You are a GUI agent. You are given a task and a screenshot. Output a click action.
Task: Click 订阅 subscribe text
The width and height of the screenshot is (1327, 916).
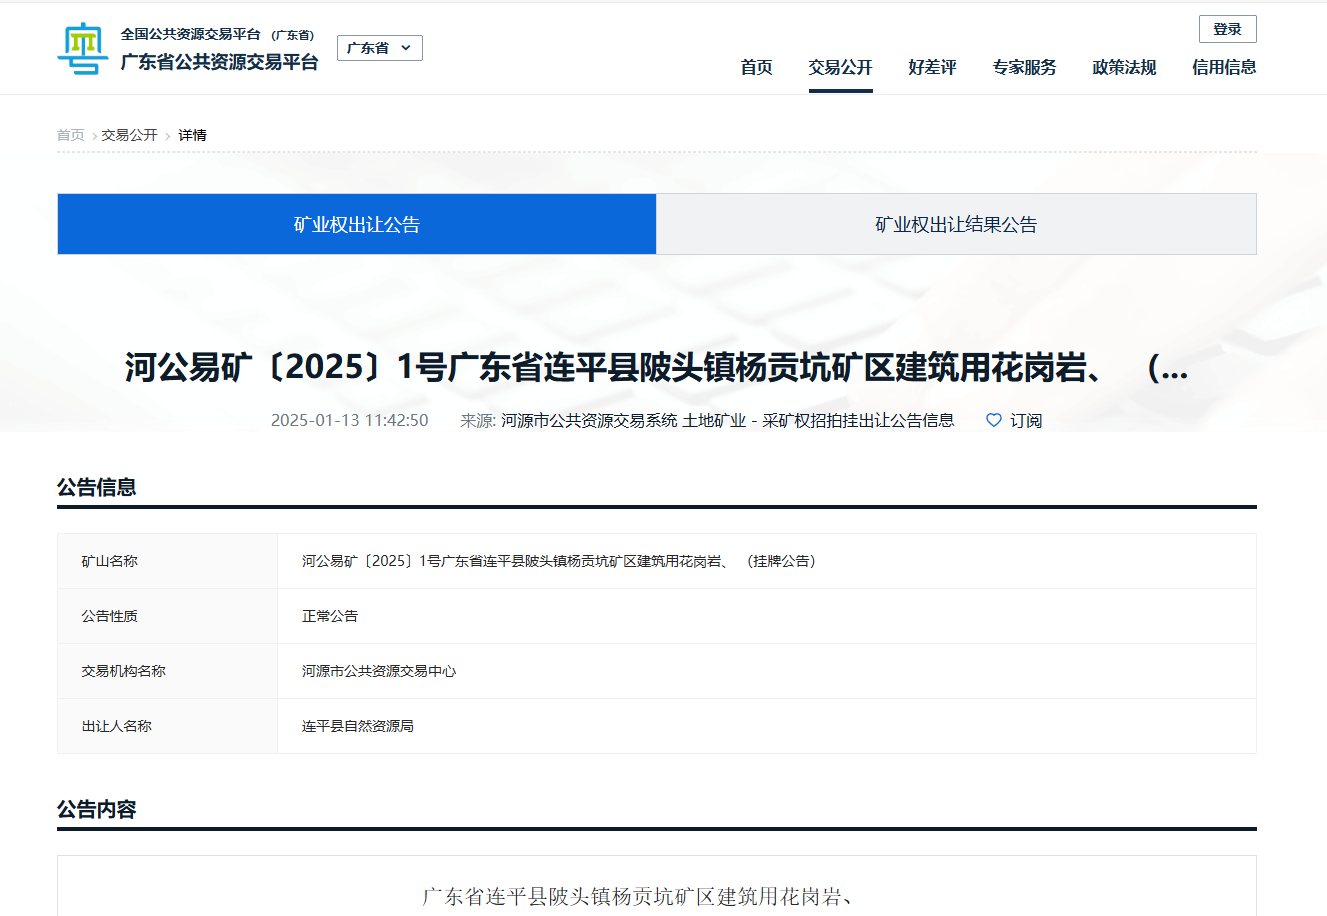[x=1026, y=421]
